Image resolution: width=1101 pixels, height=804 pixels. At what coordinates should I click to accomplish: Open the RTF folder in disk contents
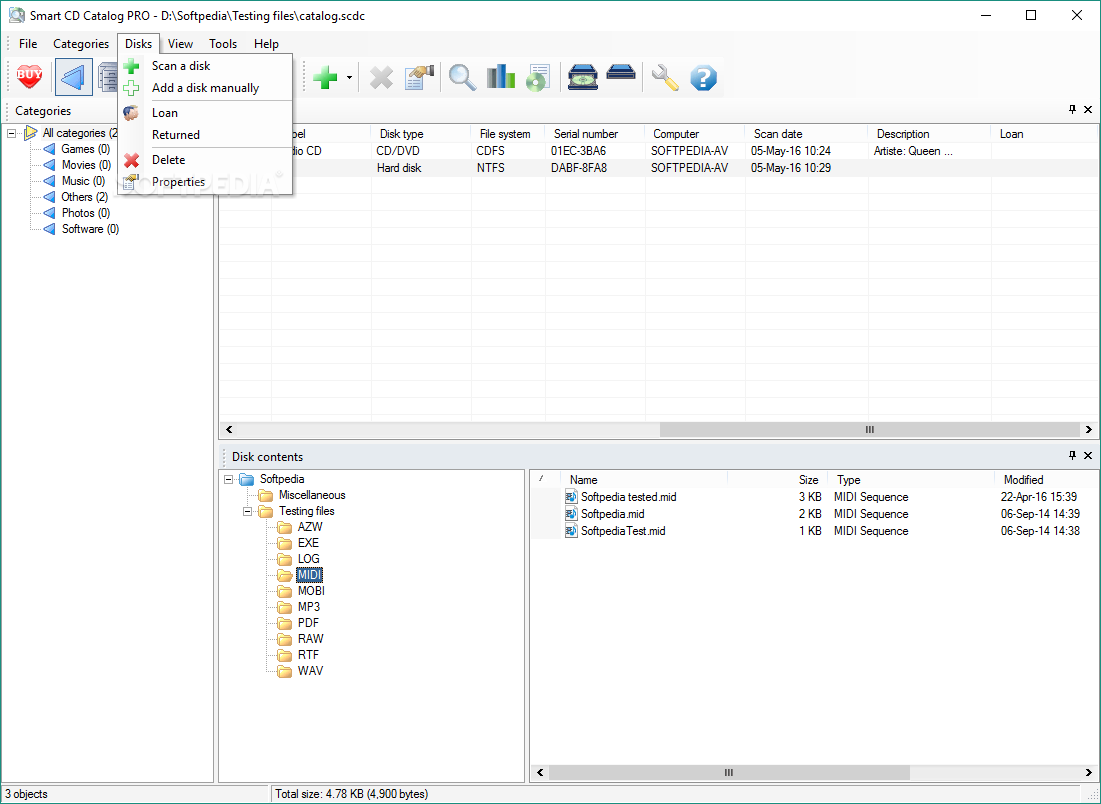(x=308, y=655)
